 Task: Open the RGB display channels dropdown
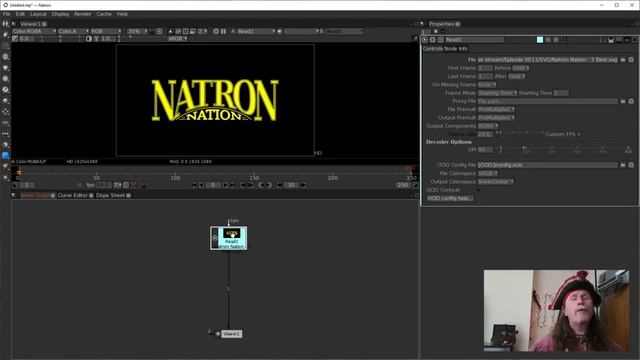[106, 31]
